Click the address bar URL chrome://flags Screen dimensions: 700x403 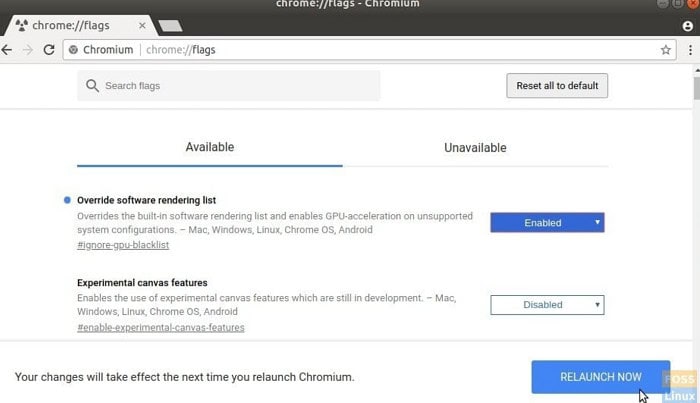pyautogui.click(x=181, y=50)
